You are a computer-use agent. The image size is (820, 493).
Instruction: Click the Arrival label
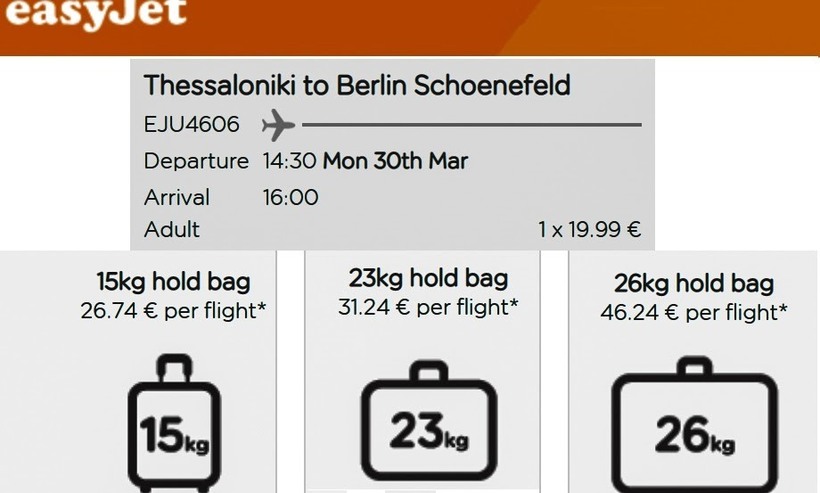(x=177, y=197)
